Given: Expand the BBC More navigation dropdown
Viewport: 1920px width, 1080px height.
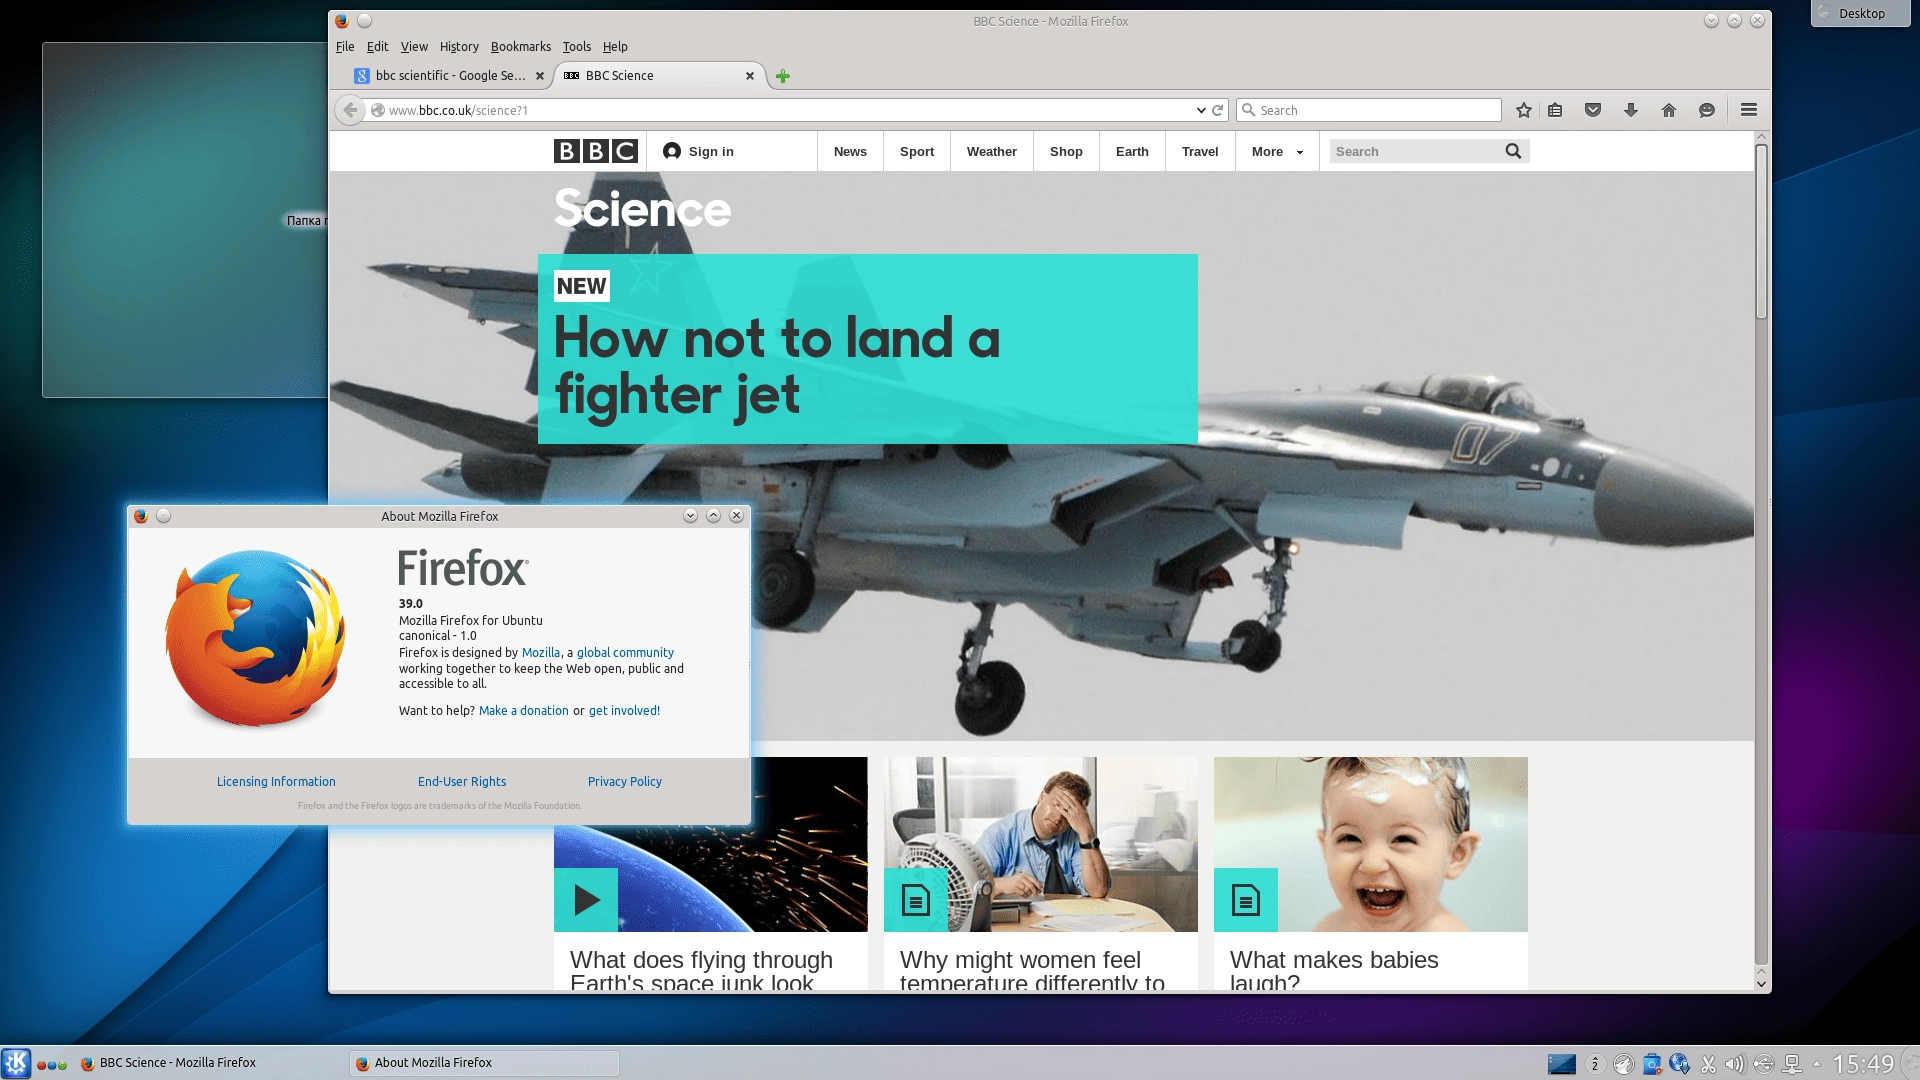Looking at the screenshot, I should tap(1277, 151).
